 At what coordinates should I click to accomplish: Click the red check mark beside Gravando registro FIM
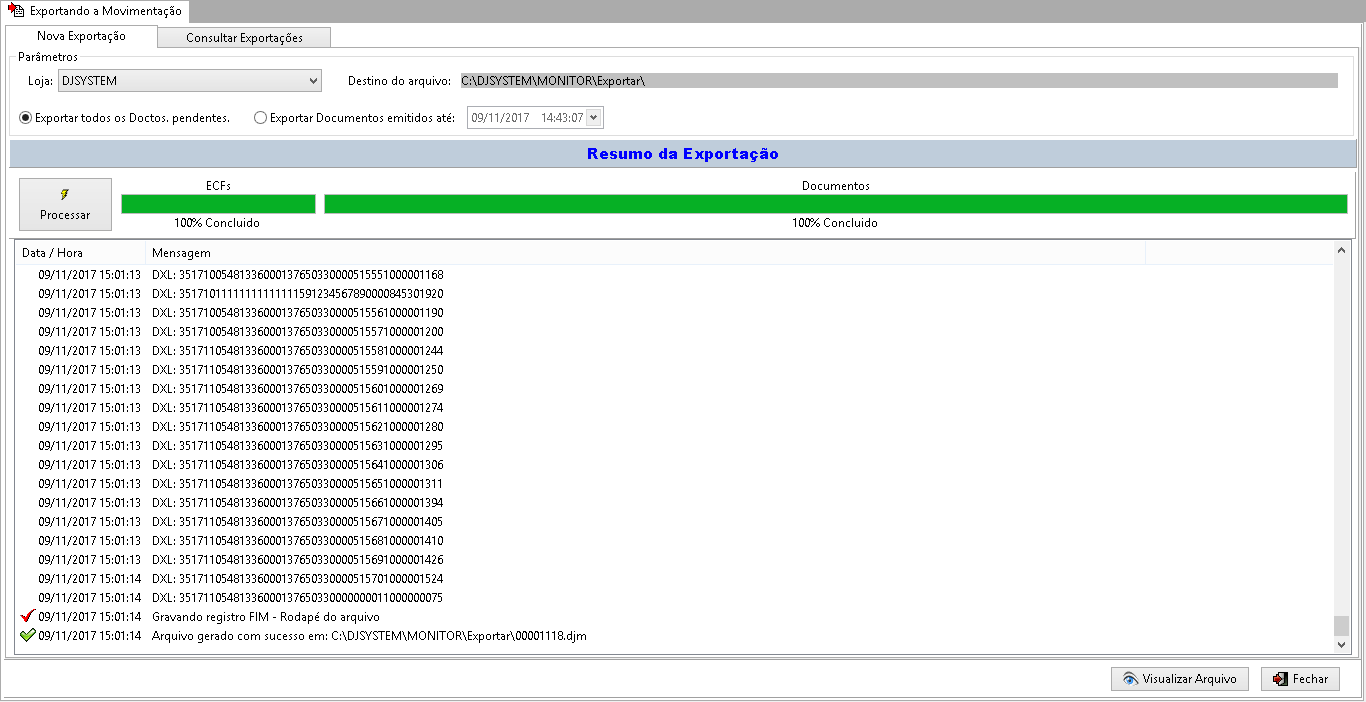[27, 616]
